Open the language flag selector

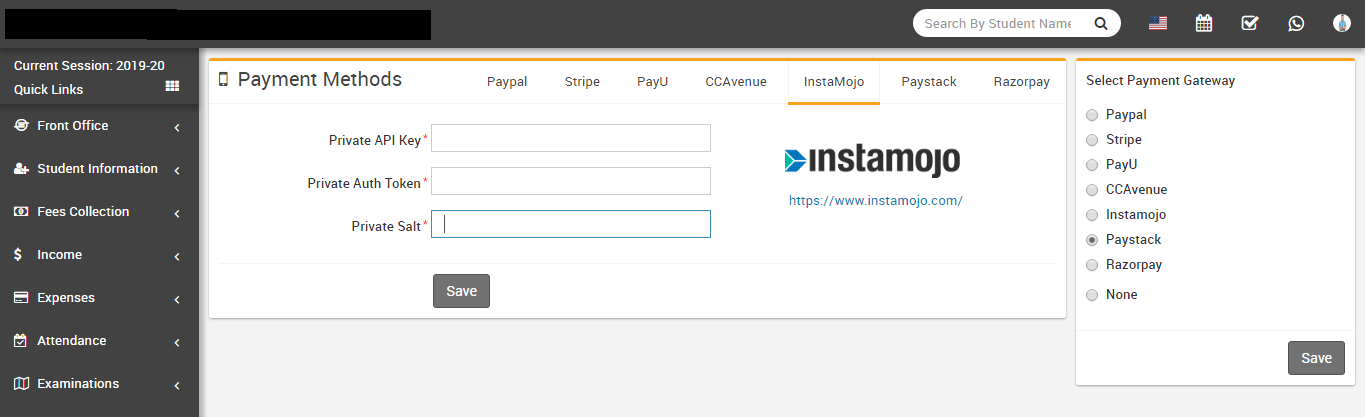tap(1158, 23)
